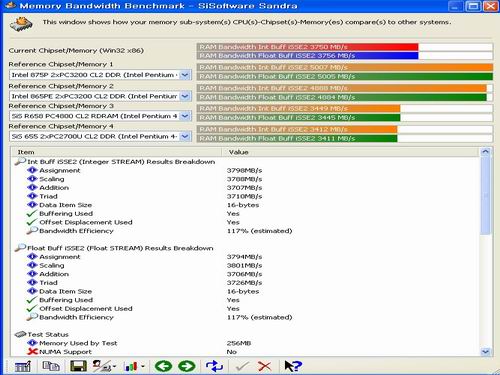Click the 16-bytes value in Float section

pos(243,291)
